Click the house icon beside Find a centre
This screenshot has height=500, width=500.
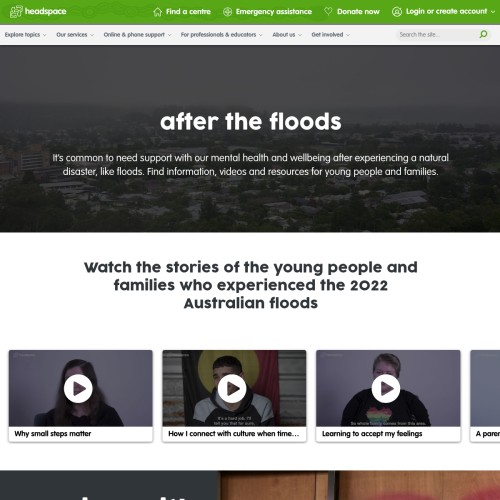coord(158,12)
